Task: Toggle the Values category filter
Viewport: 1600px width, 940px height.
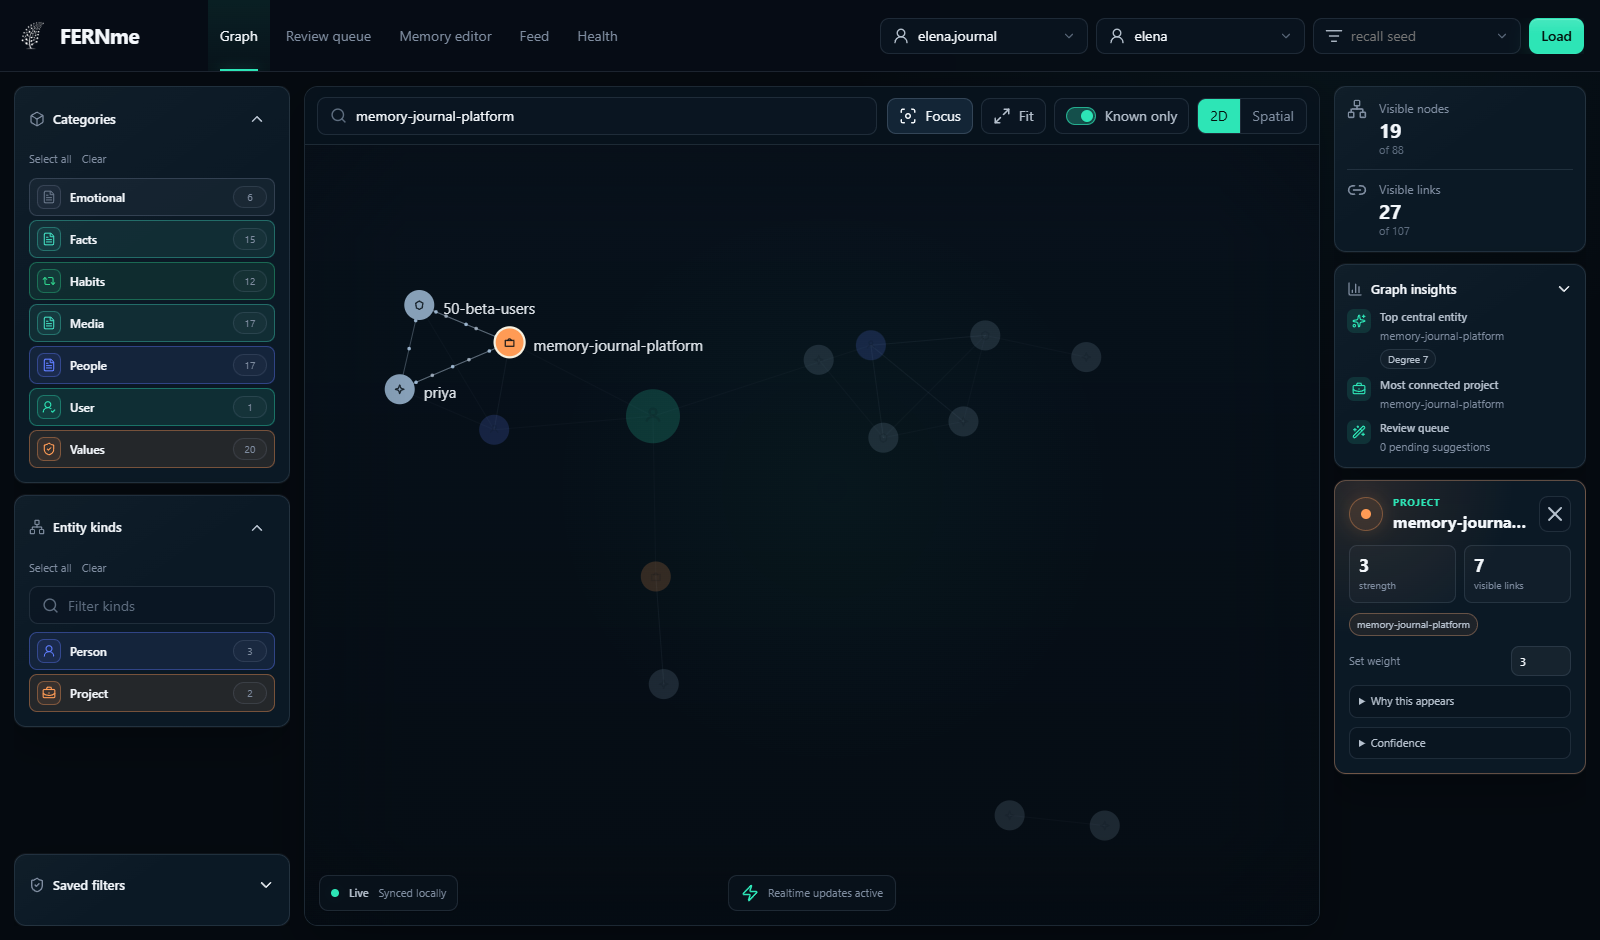Action: click(x=152, y=449)
